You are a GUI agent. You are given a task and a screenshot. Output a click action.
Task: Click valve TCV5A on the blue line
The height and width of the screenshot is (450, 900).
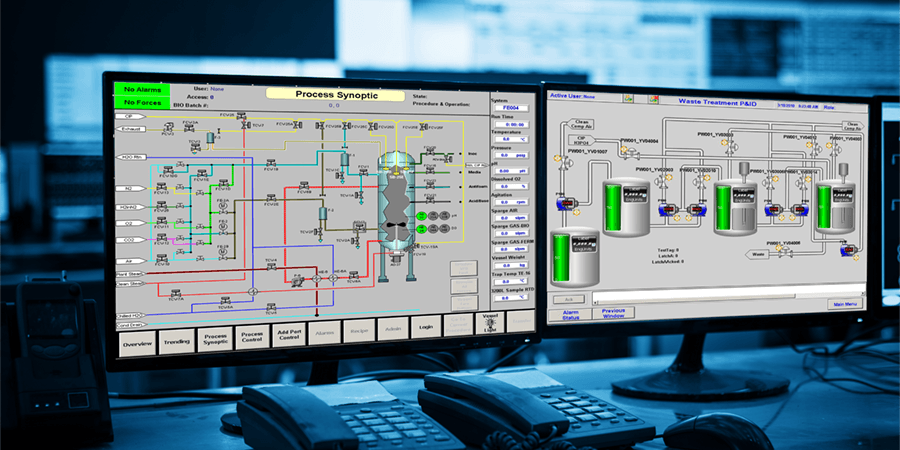pos(226,301)
